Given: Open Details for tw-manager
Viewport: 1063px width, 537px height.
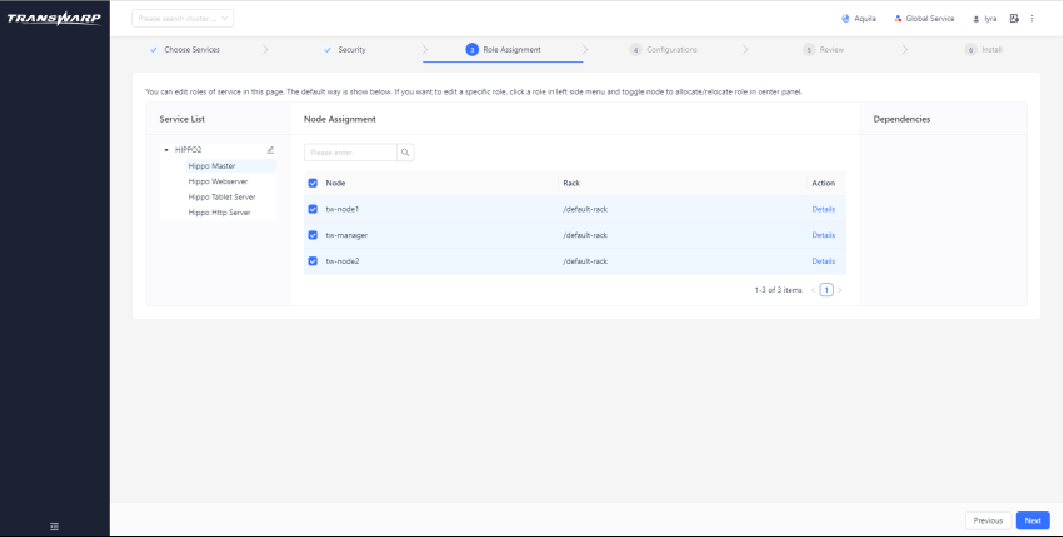Looking at the screenshot, I should [824, 235].
